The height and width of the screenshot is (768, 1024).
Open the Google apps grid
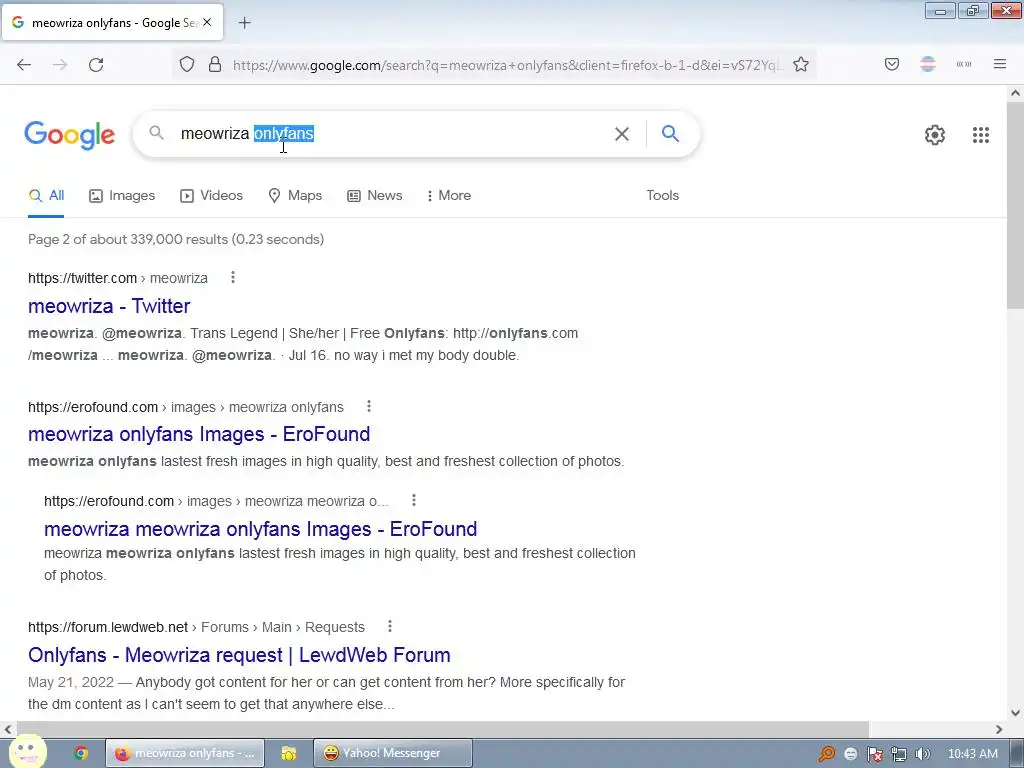[981, 135]
